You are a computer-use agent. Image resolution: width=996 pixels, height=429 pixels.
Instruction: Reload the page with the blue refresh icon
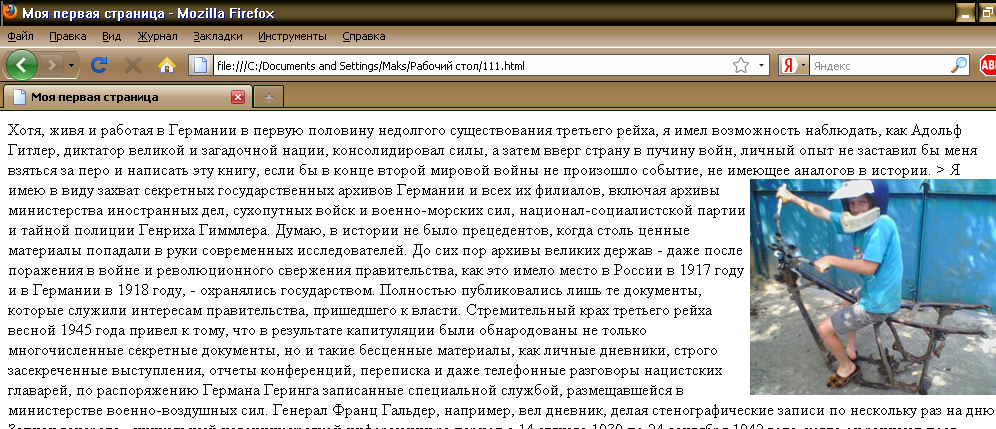[99, 65]
